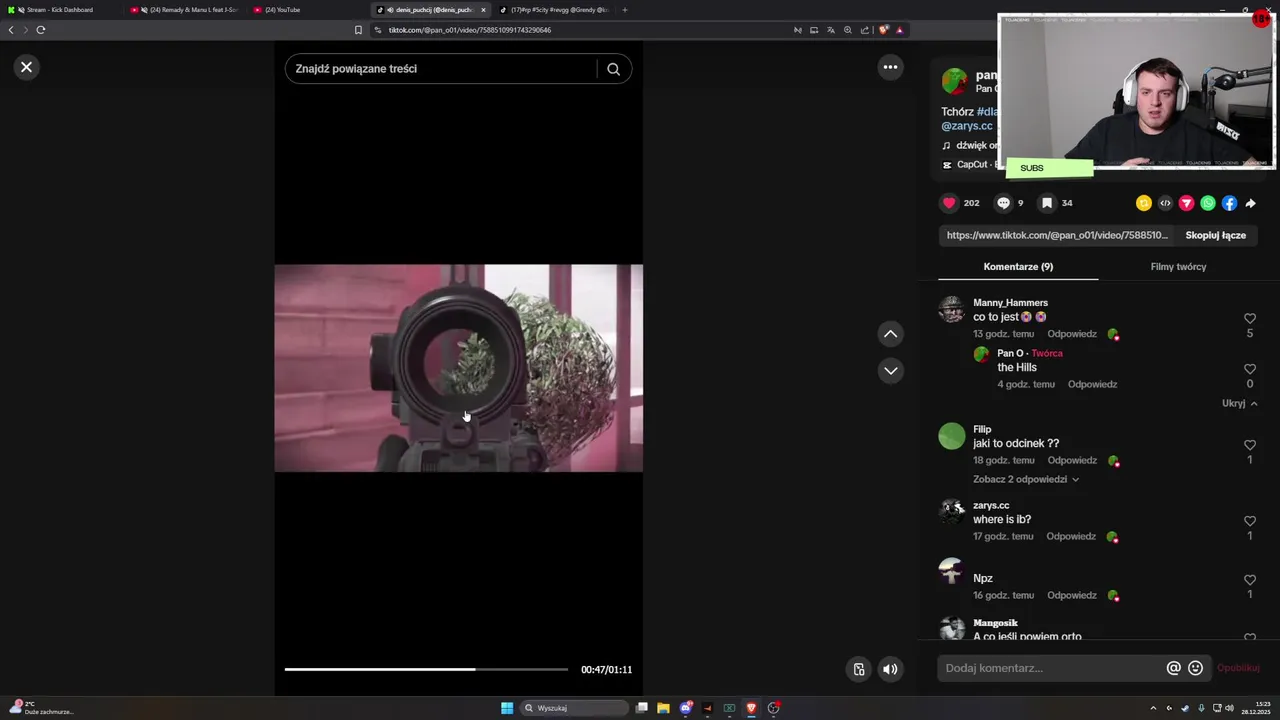Screen dimensions: 1280x720
Task: Like zarys.cc's 'where is ib?' comment
Action: click(1249, 521)
